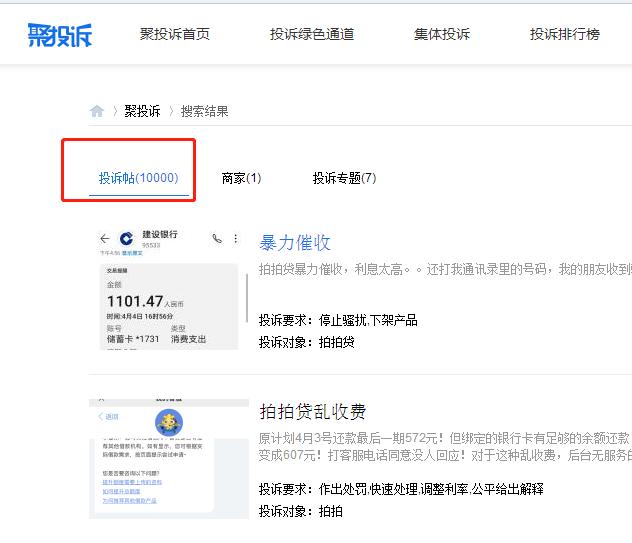
Task: Click description starting 原计划4月3号还款
Action: 445,446
